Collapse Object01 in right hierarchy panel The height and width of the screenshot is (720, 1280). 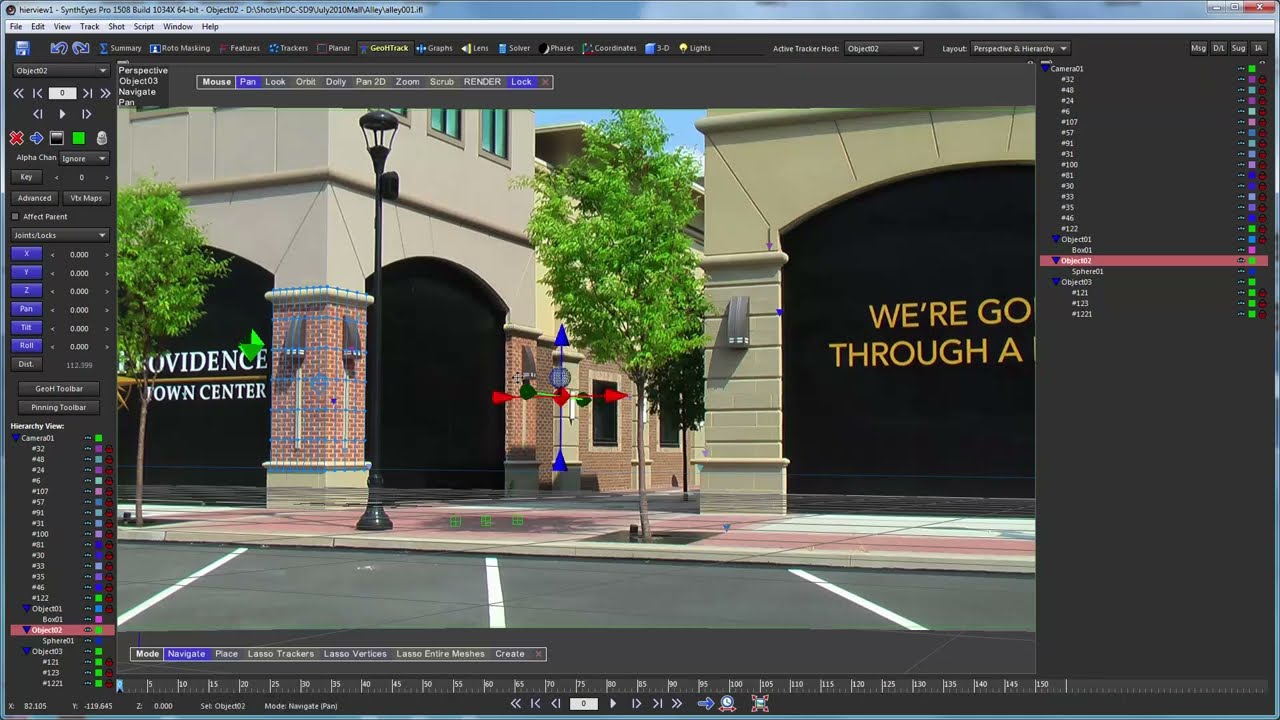1055,240
